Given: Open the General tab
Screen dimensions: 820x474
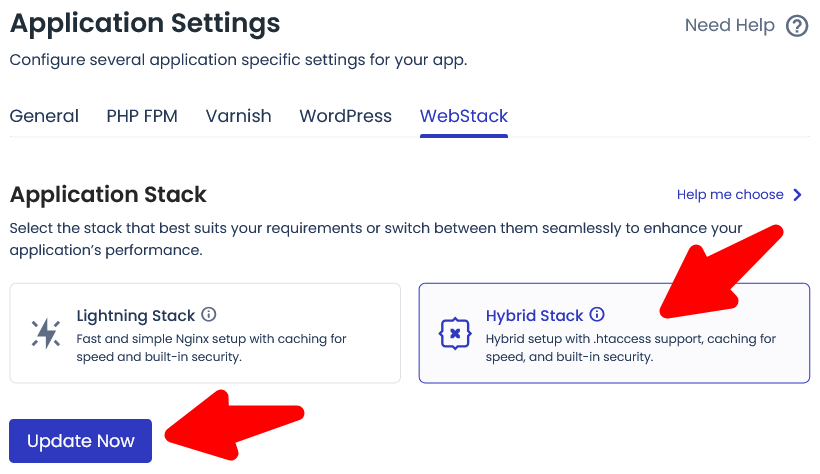Looking at the screenshot, I should pos(44,116).
